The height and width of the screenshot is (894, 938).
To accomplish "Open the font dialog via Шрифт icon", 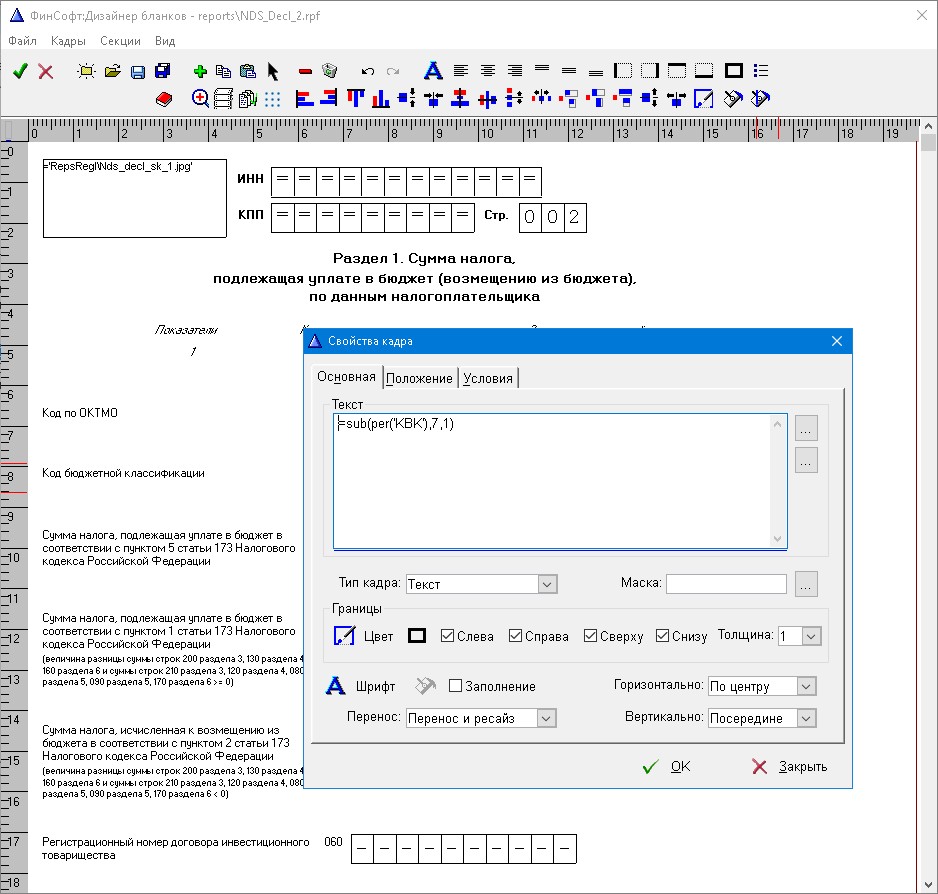I will (338, 686).
